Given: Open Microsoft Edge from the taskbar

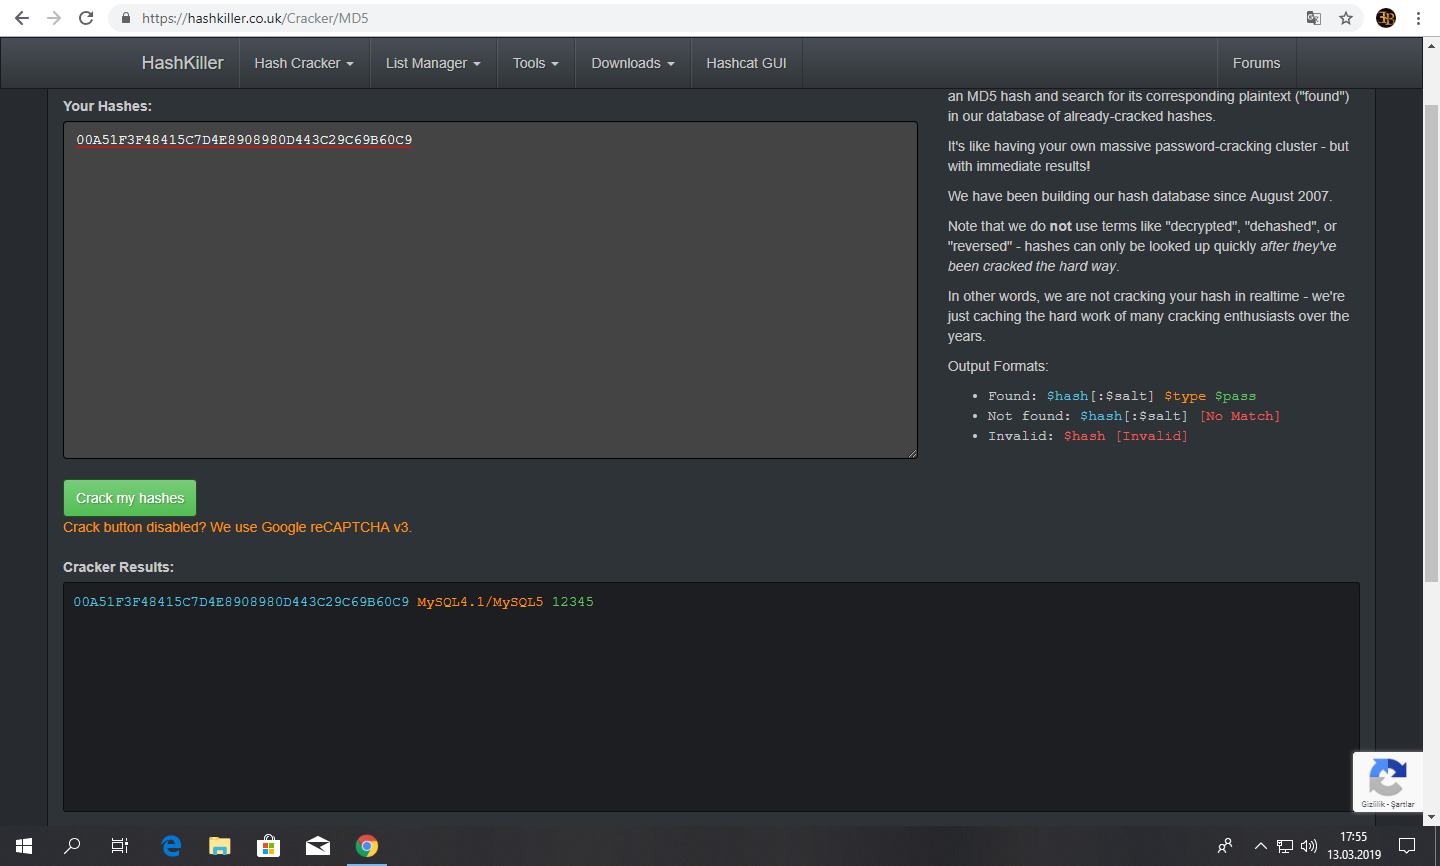Looking at the screenshot, I should coord(171,846).
